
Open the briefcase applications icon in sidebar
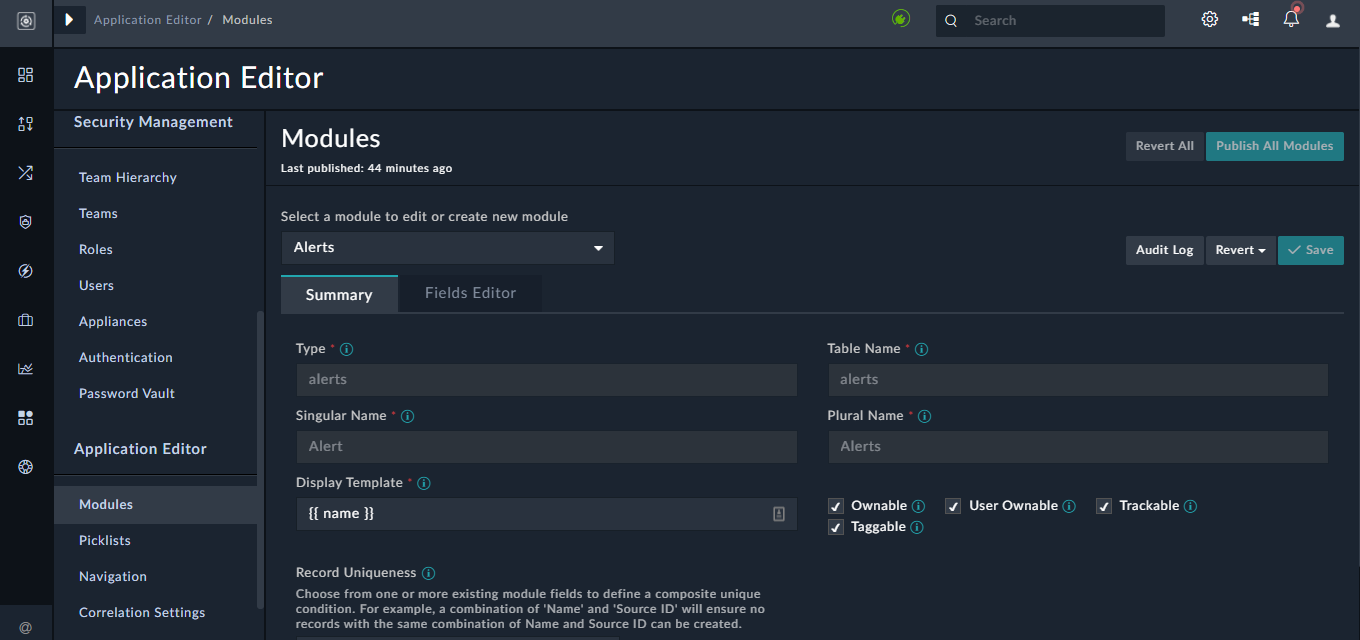25,319
